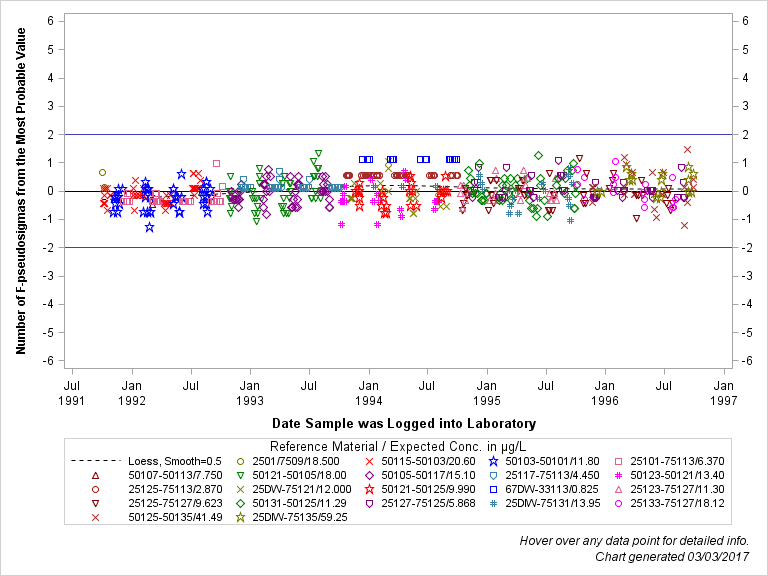Click the blue horizontal reference line at -2
Image resolution: width=768 pixels, height=576 pixels.
[x=398, y=248]
